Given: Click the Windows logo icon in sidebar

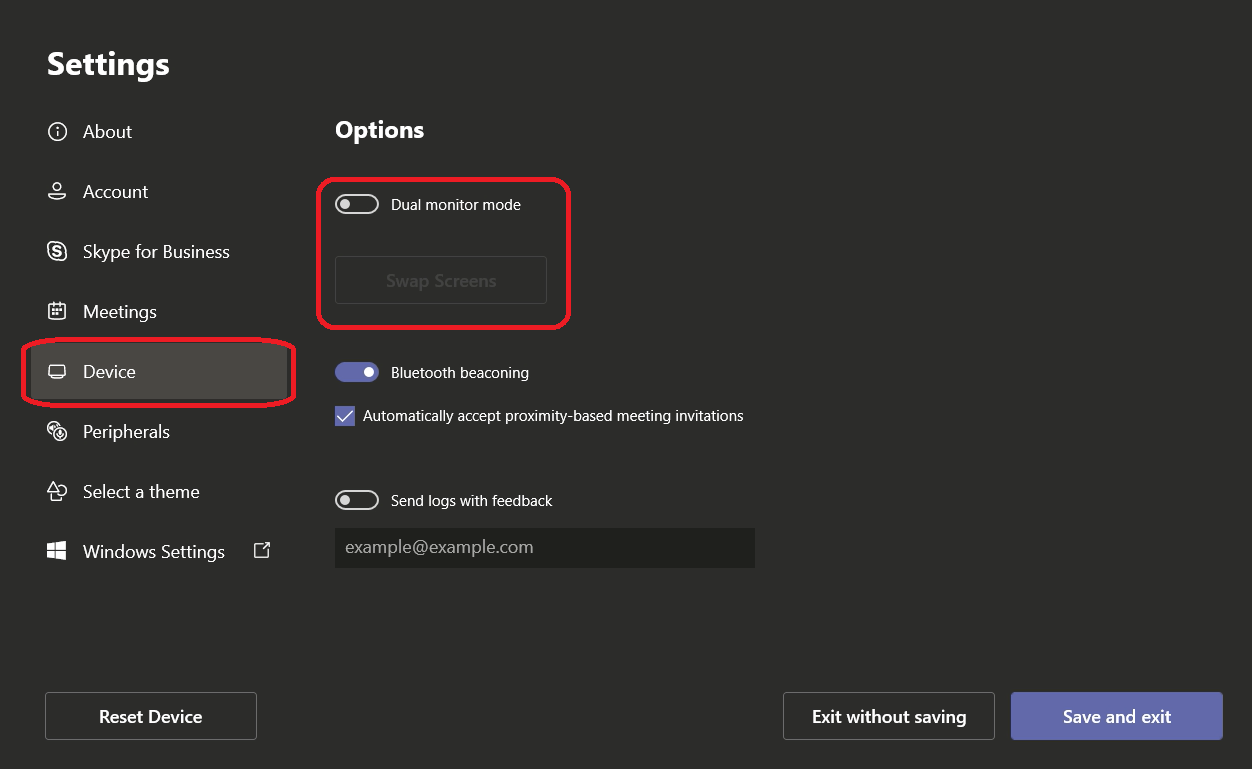Looking at the screenshot, I should coord(57,551).
